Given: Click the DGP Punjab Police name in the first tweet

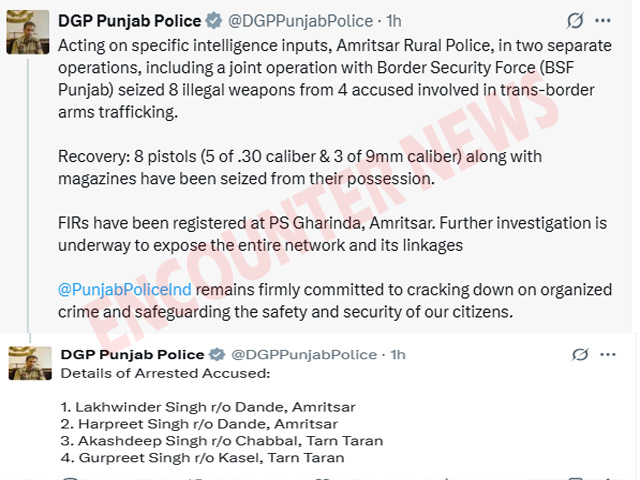Looking at the screenshot, I should [x=130, y=21].
